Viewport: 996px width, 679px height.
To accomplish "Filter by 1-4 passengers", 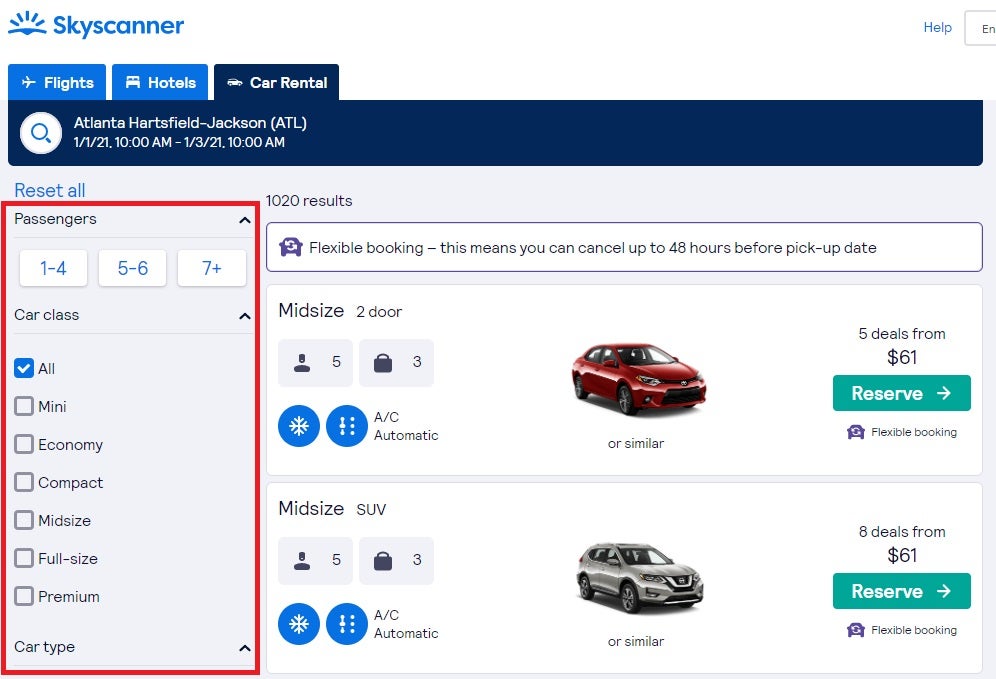I will coord(53,268).
